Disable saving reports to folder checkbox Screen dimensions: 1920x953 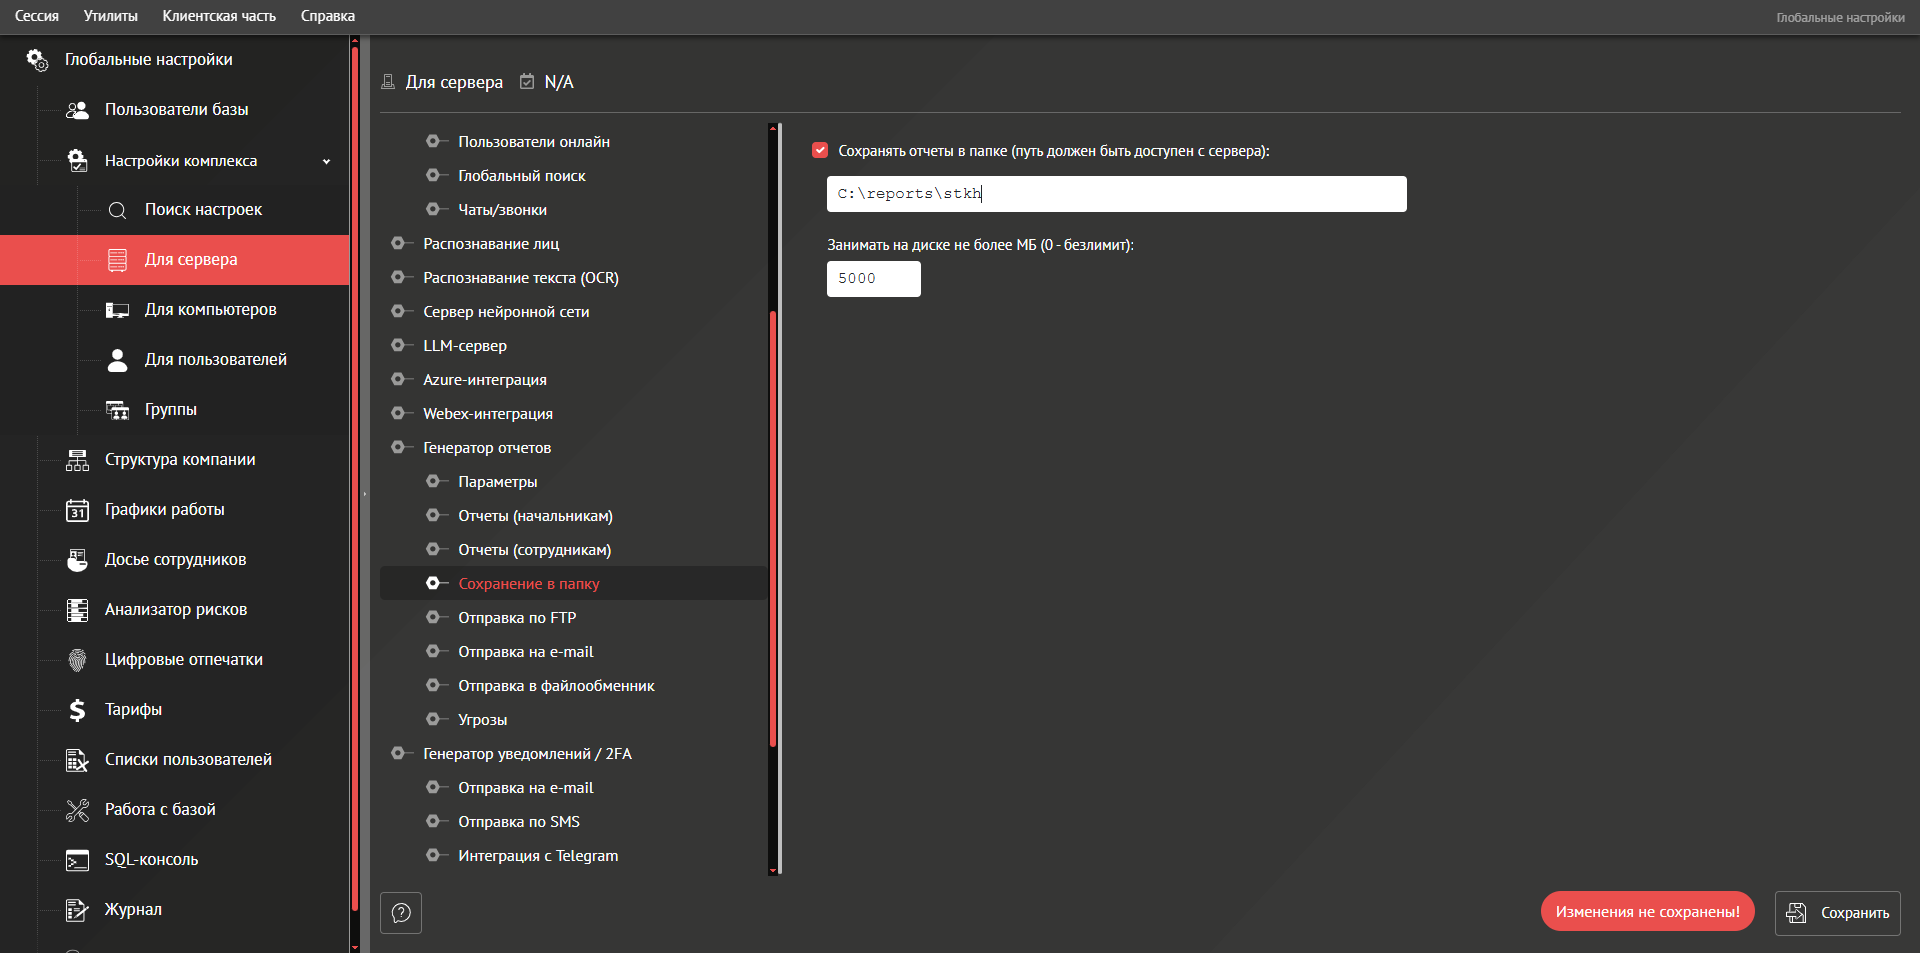(x=820, y=151)
